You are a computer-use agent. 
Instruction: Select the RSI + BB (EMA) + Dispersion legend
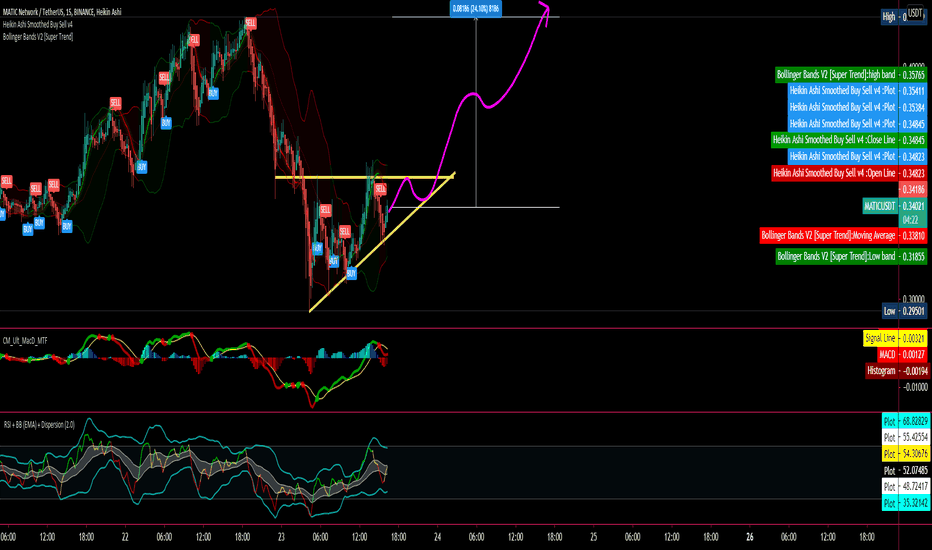(x=39, y=425)
